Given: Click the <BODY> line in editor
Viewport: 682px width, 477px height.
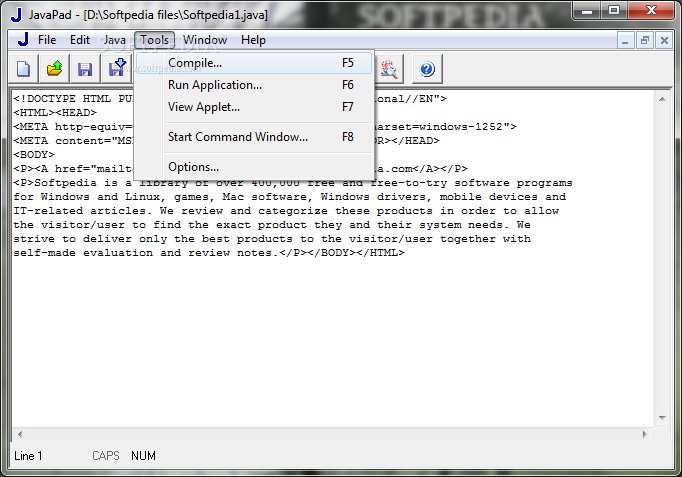Looking at the screenshot, I should pyautogui.click(x=34, y=155).
